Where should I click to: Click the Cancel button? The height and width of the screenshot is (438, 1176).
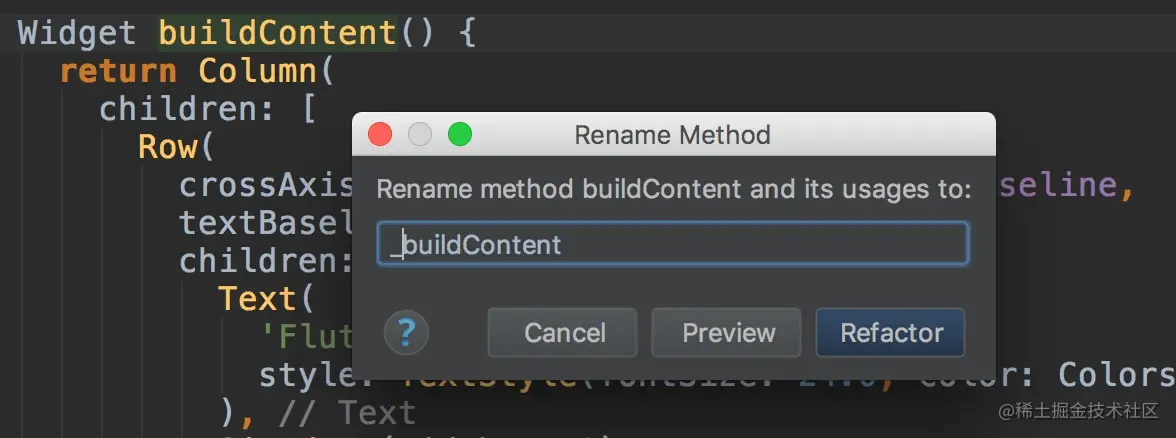coord(562,333)
